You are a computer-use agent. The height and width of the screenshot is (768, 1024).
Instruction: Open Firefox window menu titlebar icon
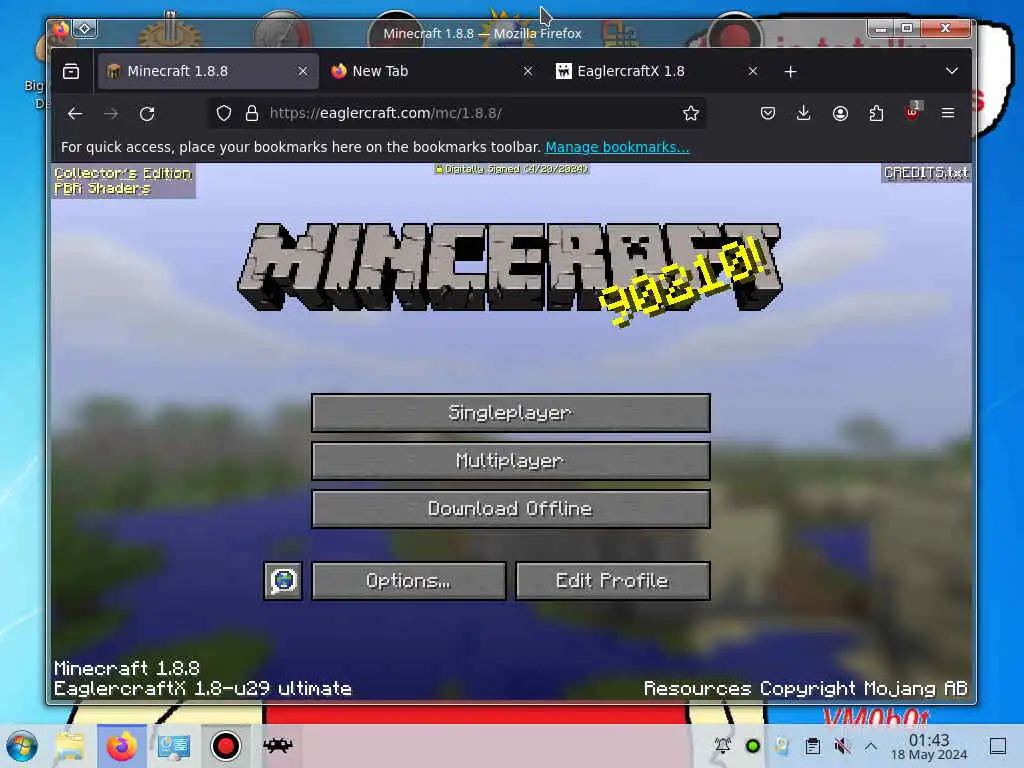click(x=61, y=28)
